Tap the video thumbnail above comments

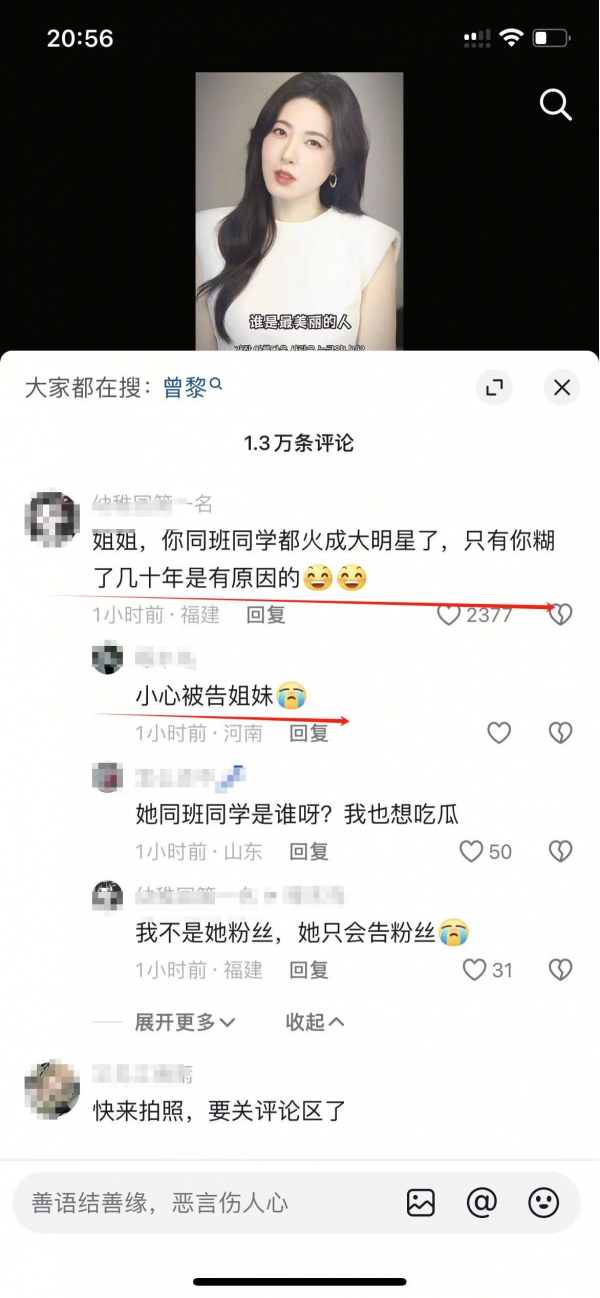coord(299,211)
